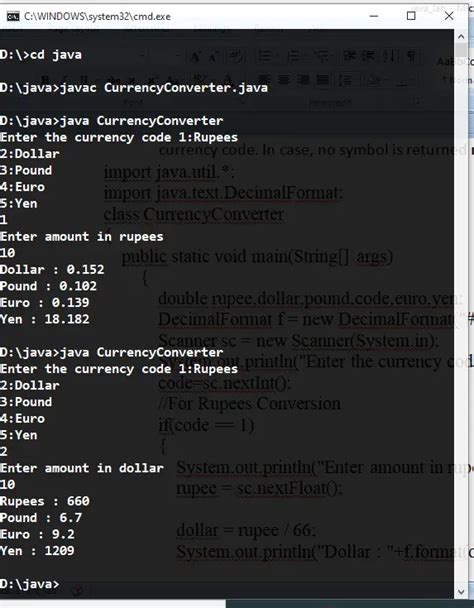
Task: Click '//For Rupees Conversion' comment in Word document
Action: click(249, 404)
